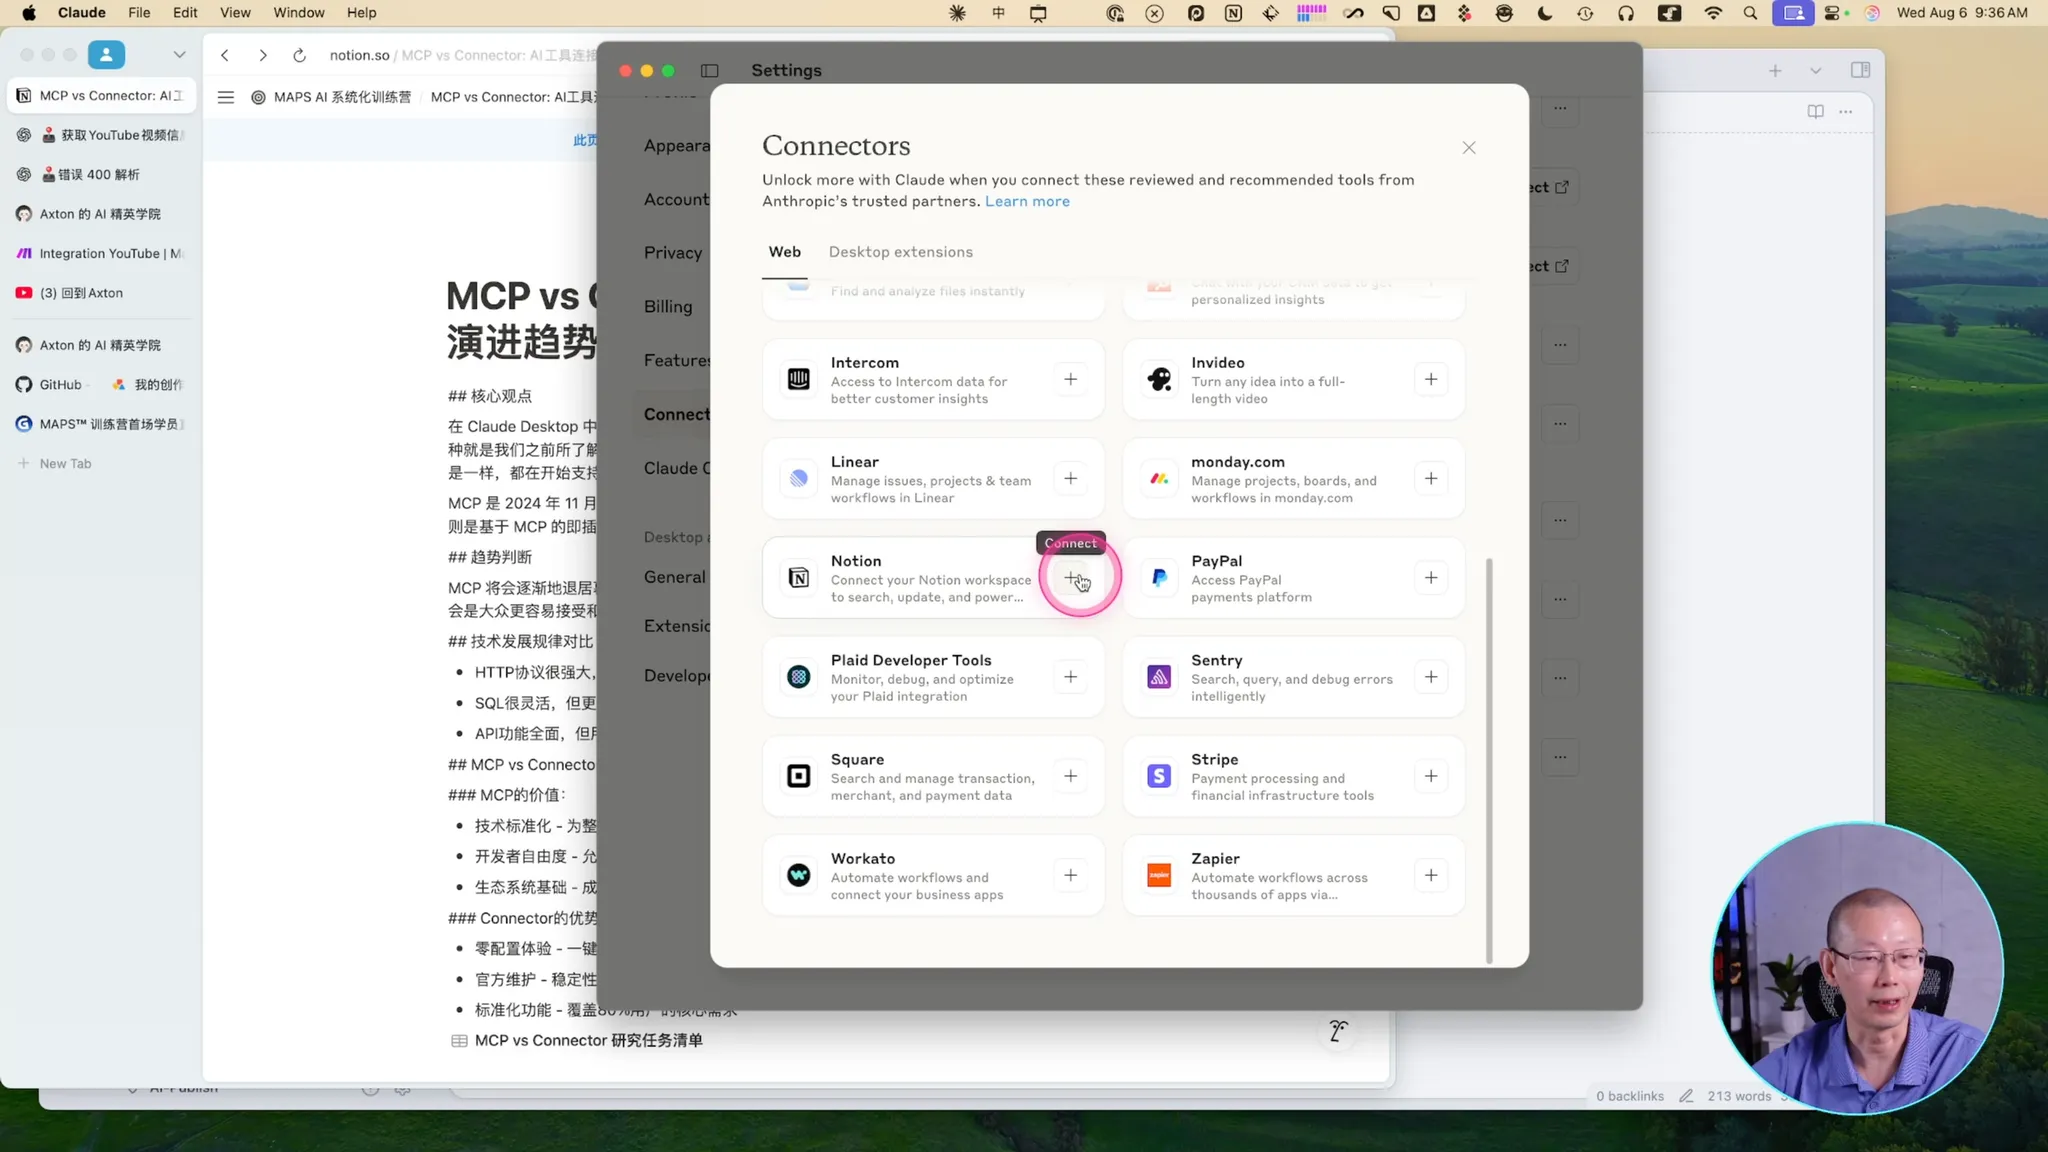Add monday.com connector plus icon
Screen dimensions: 2048x1152
1431,478
